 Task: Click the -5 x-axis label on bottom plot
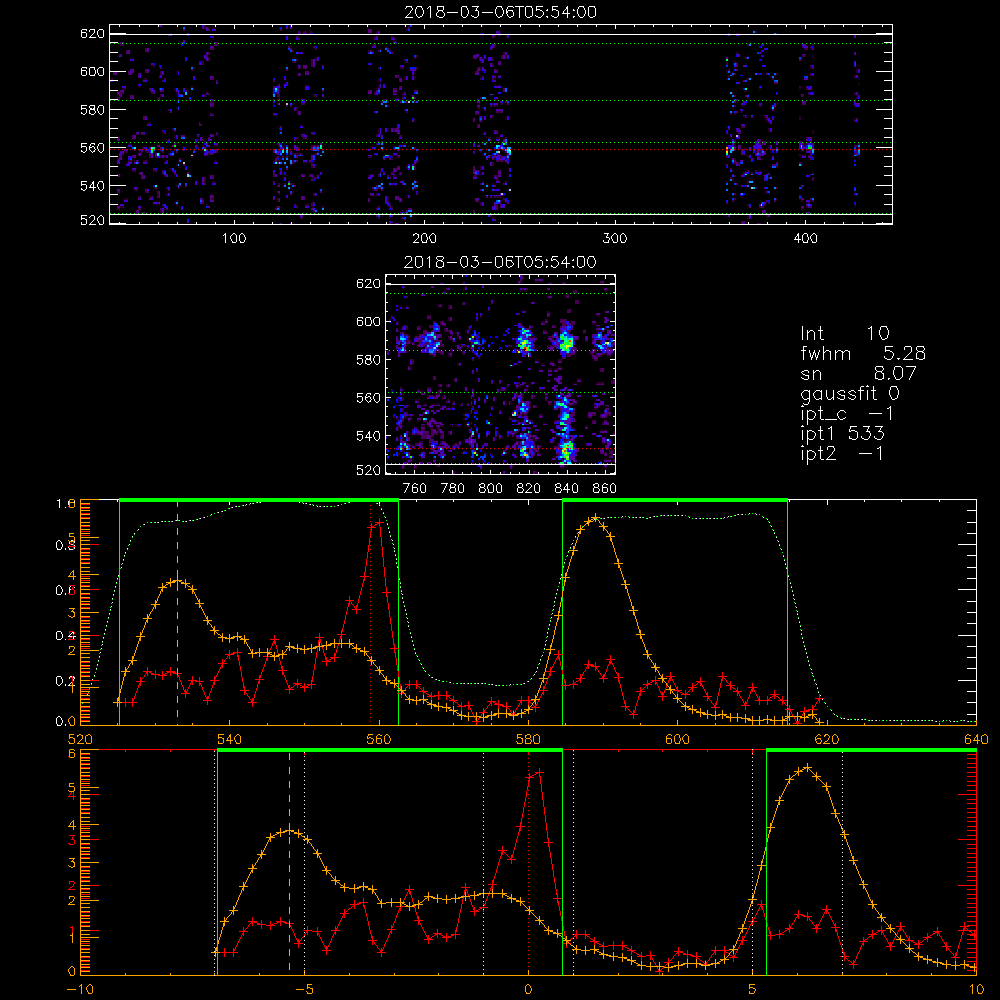click(305, 989)
